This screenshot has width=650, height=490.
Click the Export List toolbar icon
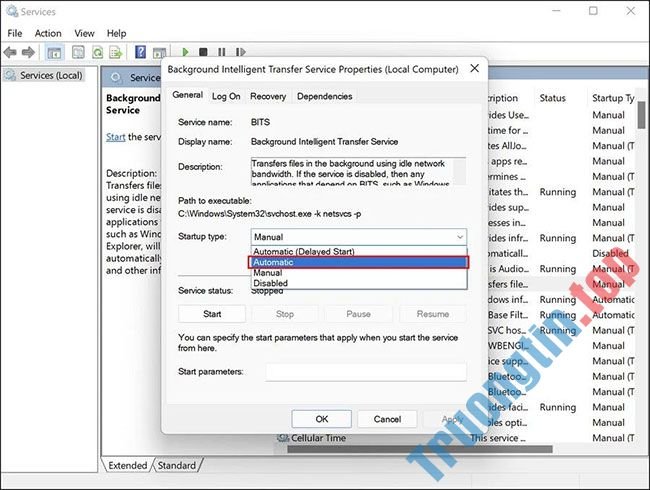[x=116, y=52]
